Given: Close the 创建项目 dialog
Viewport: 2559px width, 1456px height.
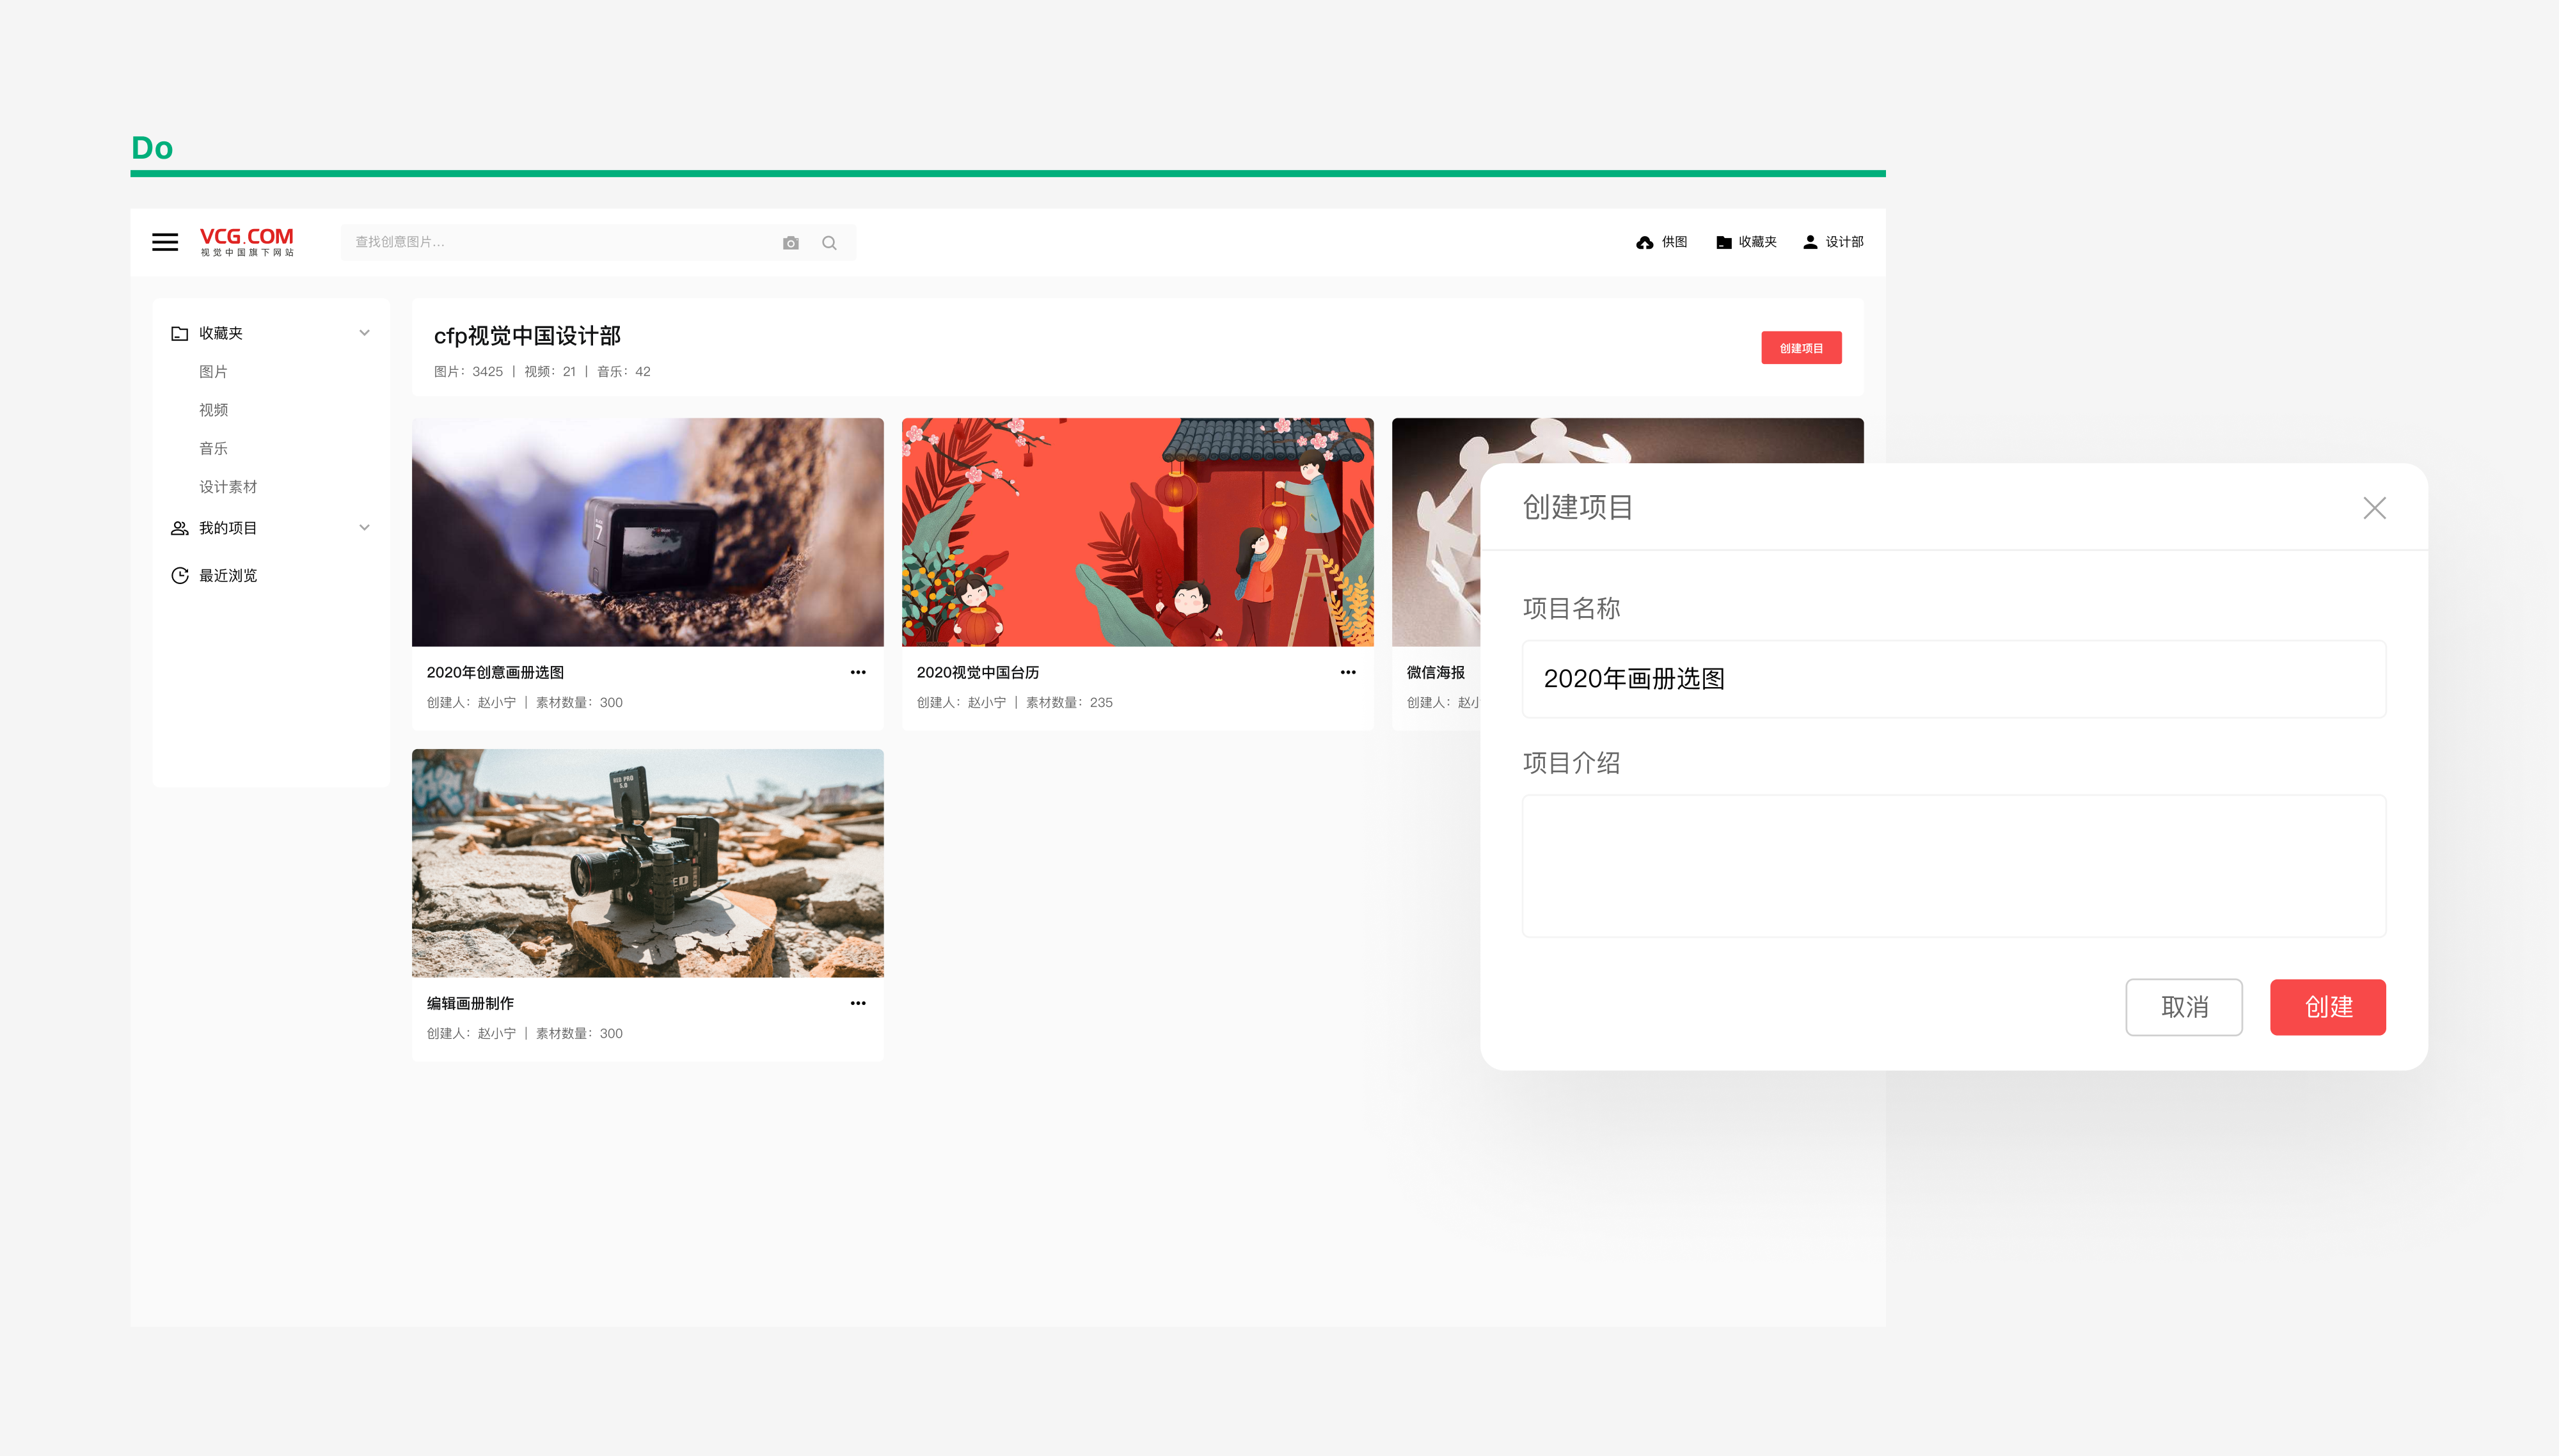Looking at the screenshot, I should coord(2374,508).
